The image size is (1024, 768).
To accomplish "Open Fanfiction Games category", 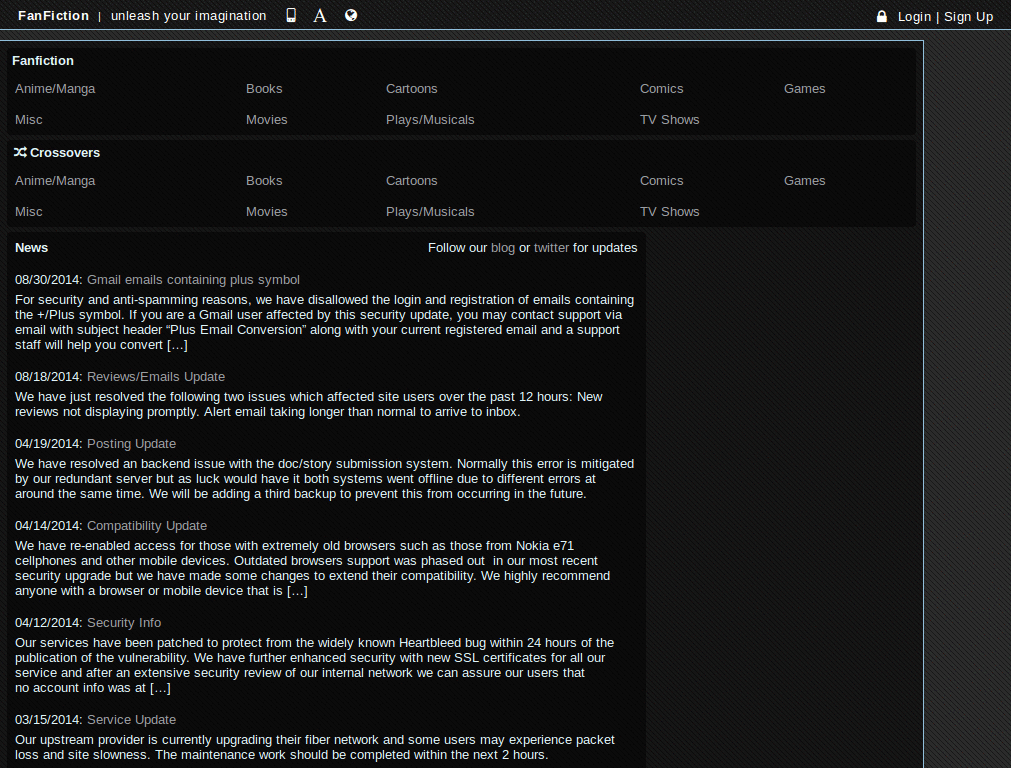I will click(804, 89).
